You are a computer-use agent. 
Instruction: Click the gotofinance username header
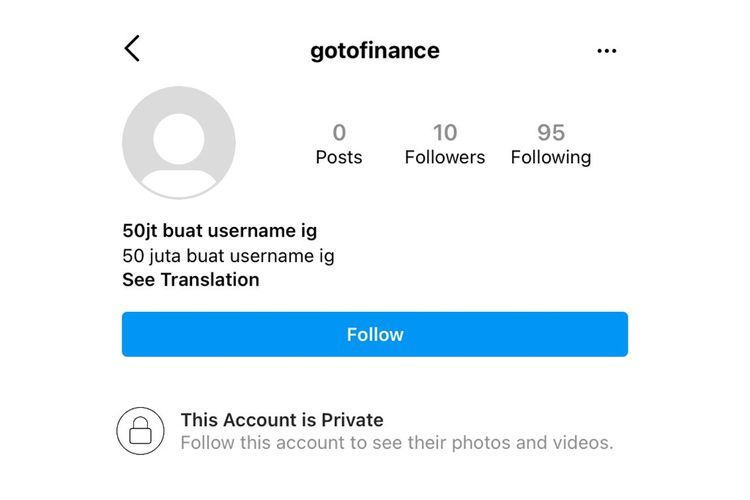375,51
